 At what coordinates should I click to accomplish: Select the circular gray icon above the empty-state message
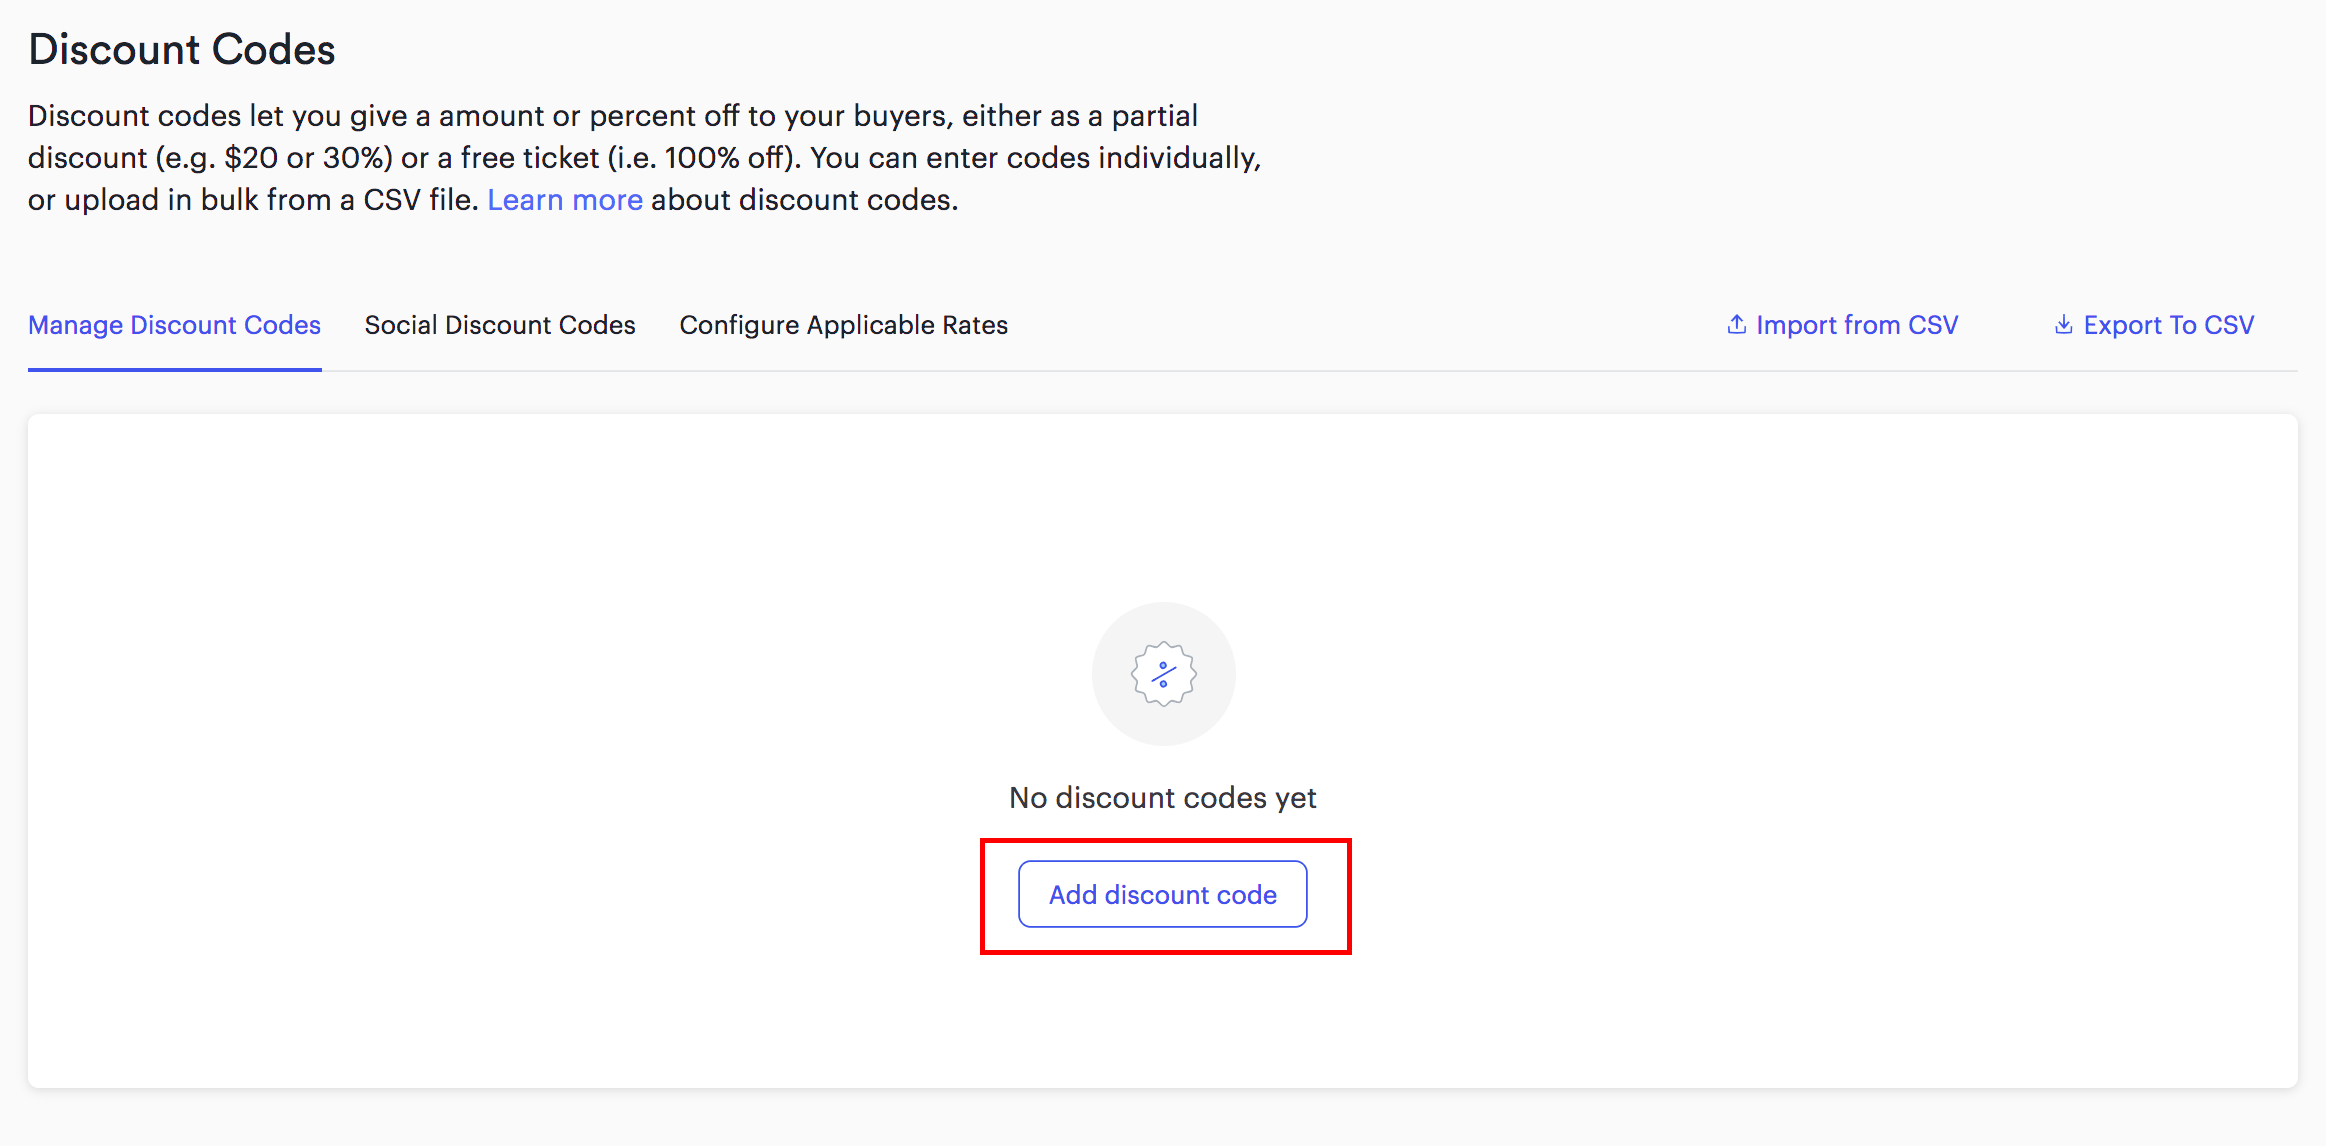click(x=1163, y=673)
